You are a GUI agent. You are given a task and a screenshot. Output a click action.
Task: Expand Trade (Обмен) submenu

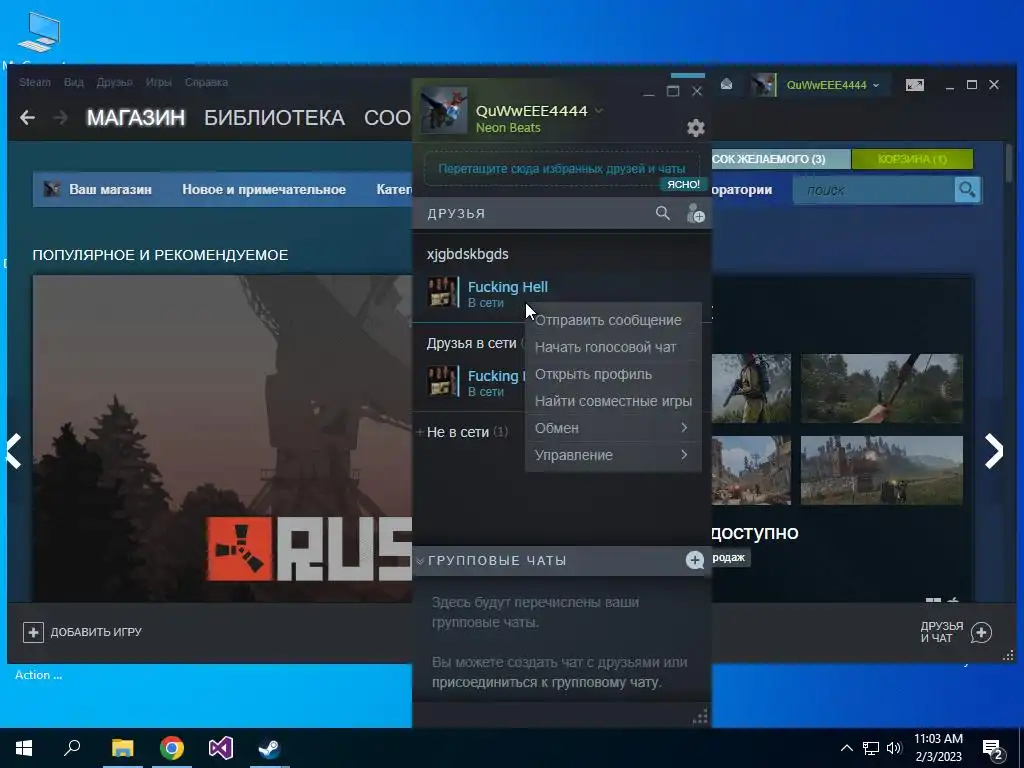coord(613,428)
